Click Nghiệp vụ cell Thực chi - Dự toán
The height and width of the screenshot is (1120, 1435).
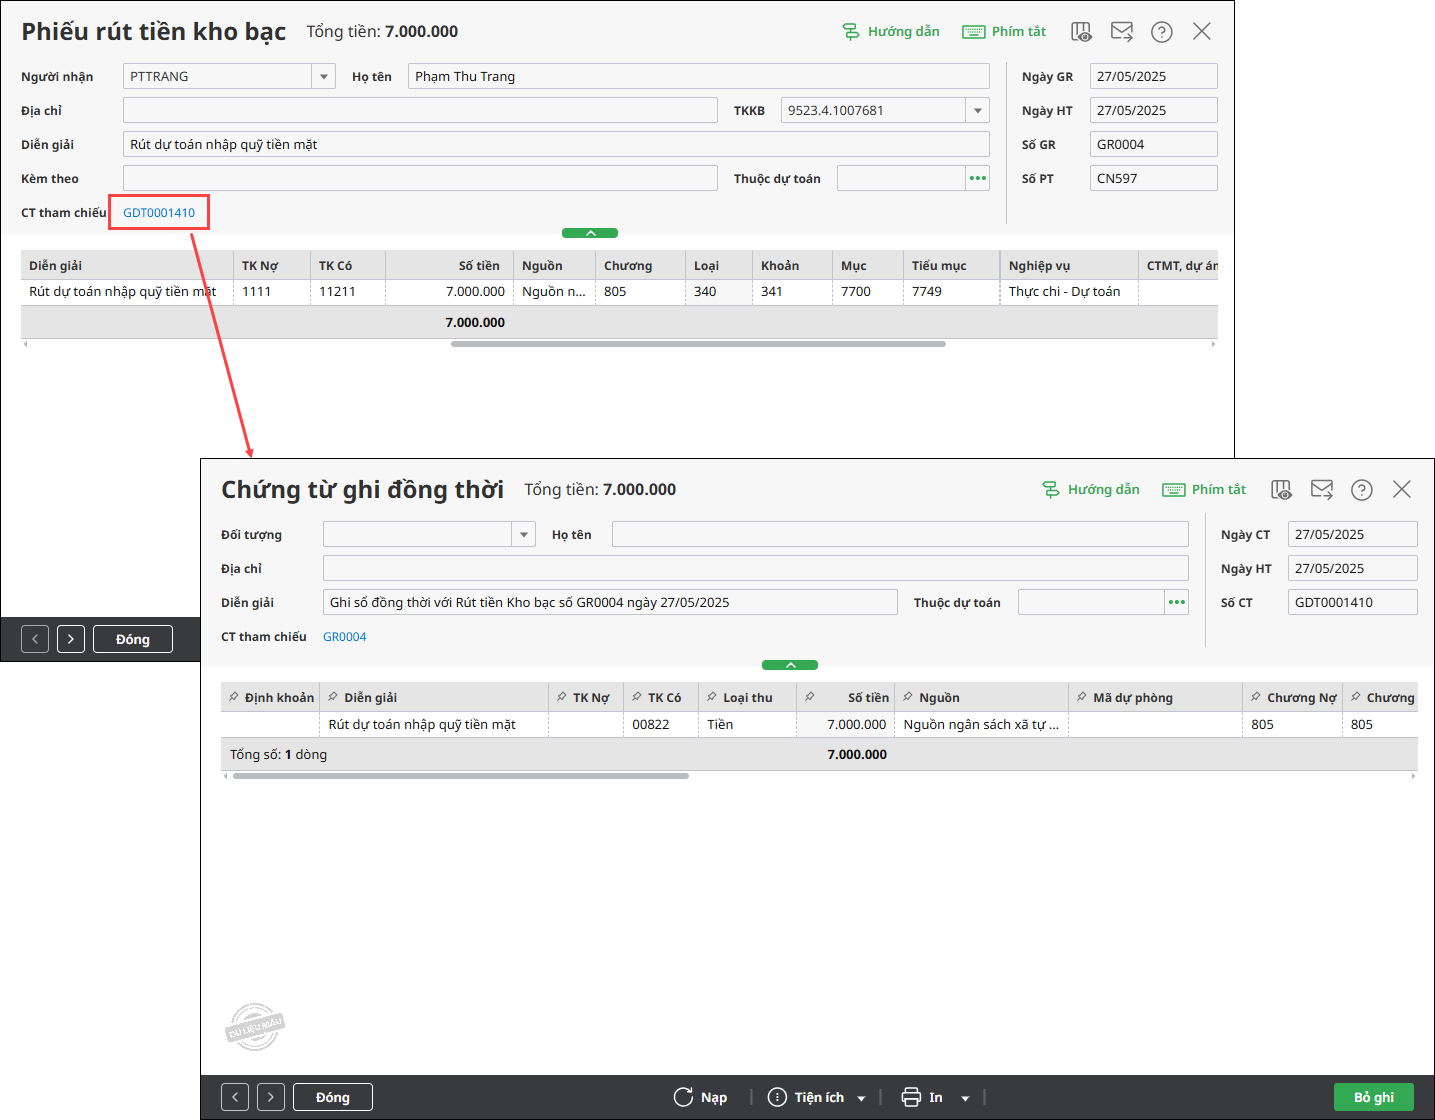(1068, 292)
